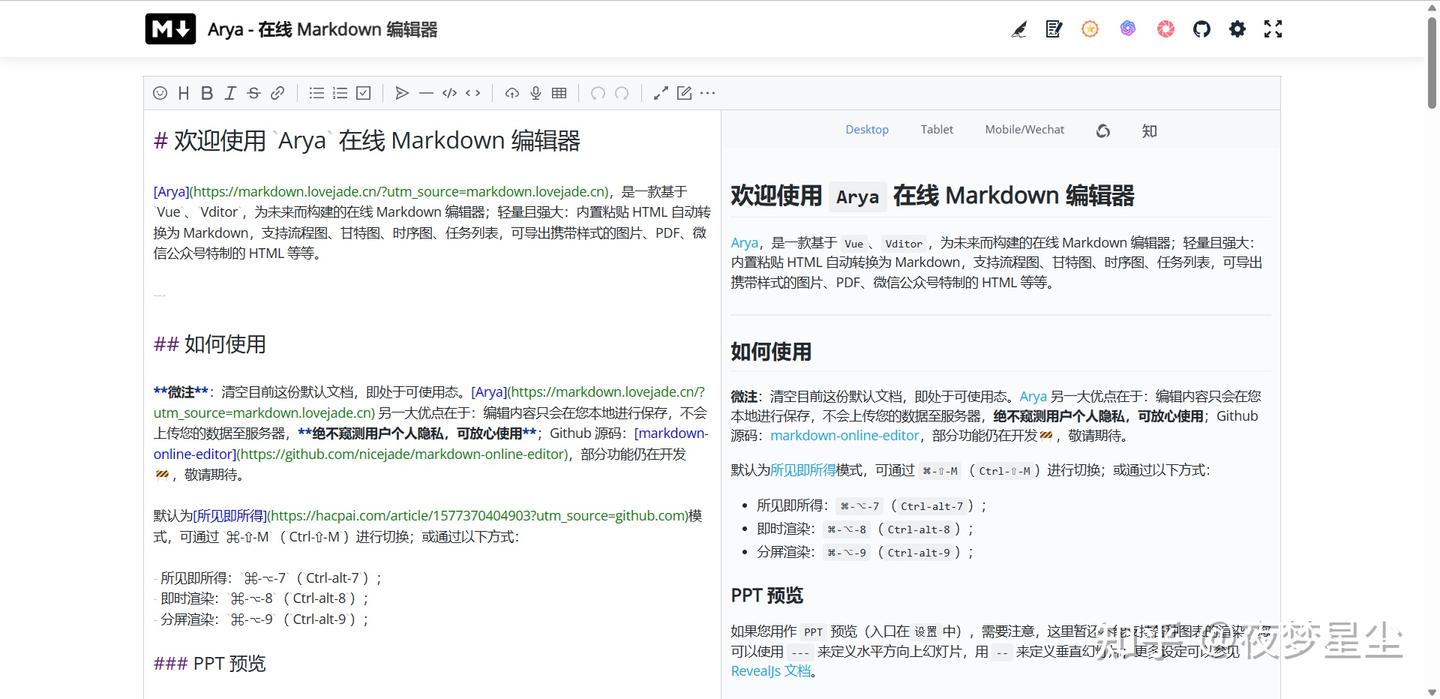Apply strikethrough formatting
Image resolution: width=1440 pixels, height=699 pixels.
[x=253, y=93]
